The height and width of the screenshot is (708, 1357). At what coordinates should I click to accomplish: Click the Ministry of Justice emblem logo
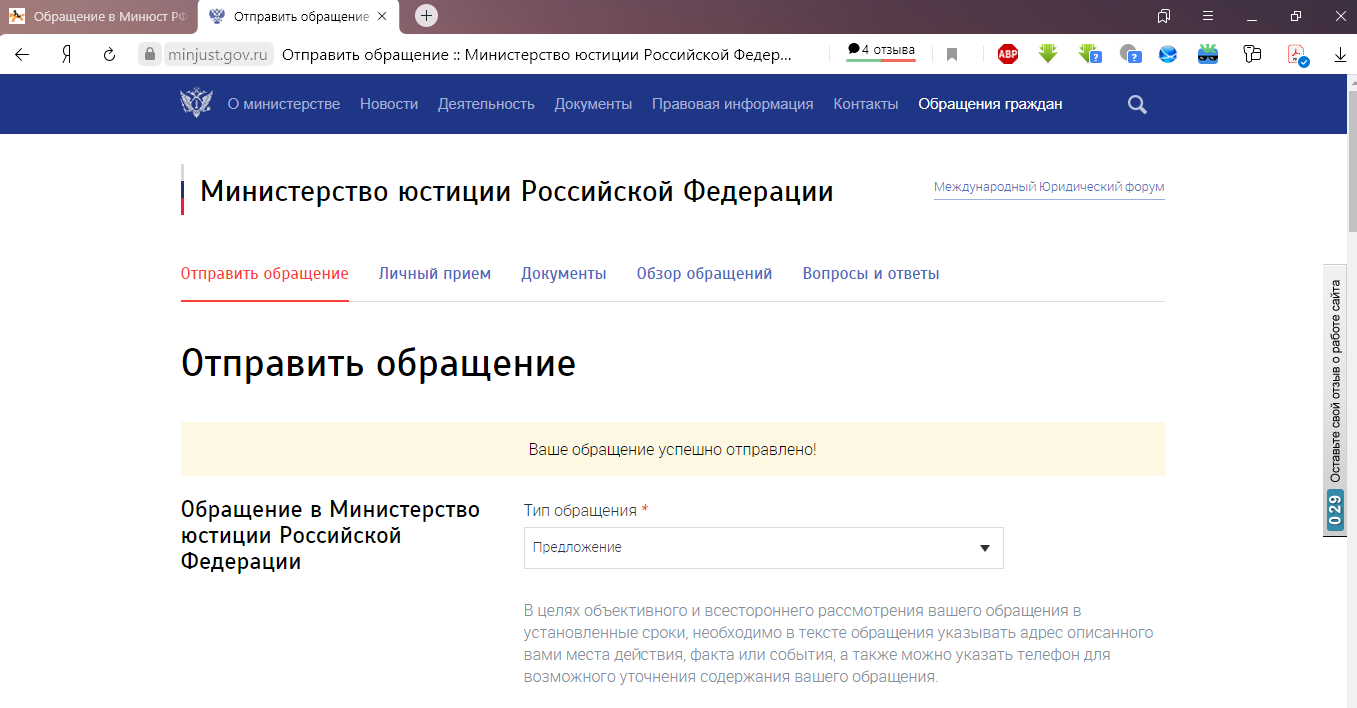196,104
